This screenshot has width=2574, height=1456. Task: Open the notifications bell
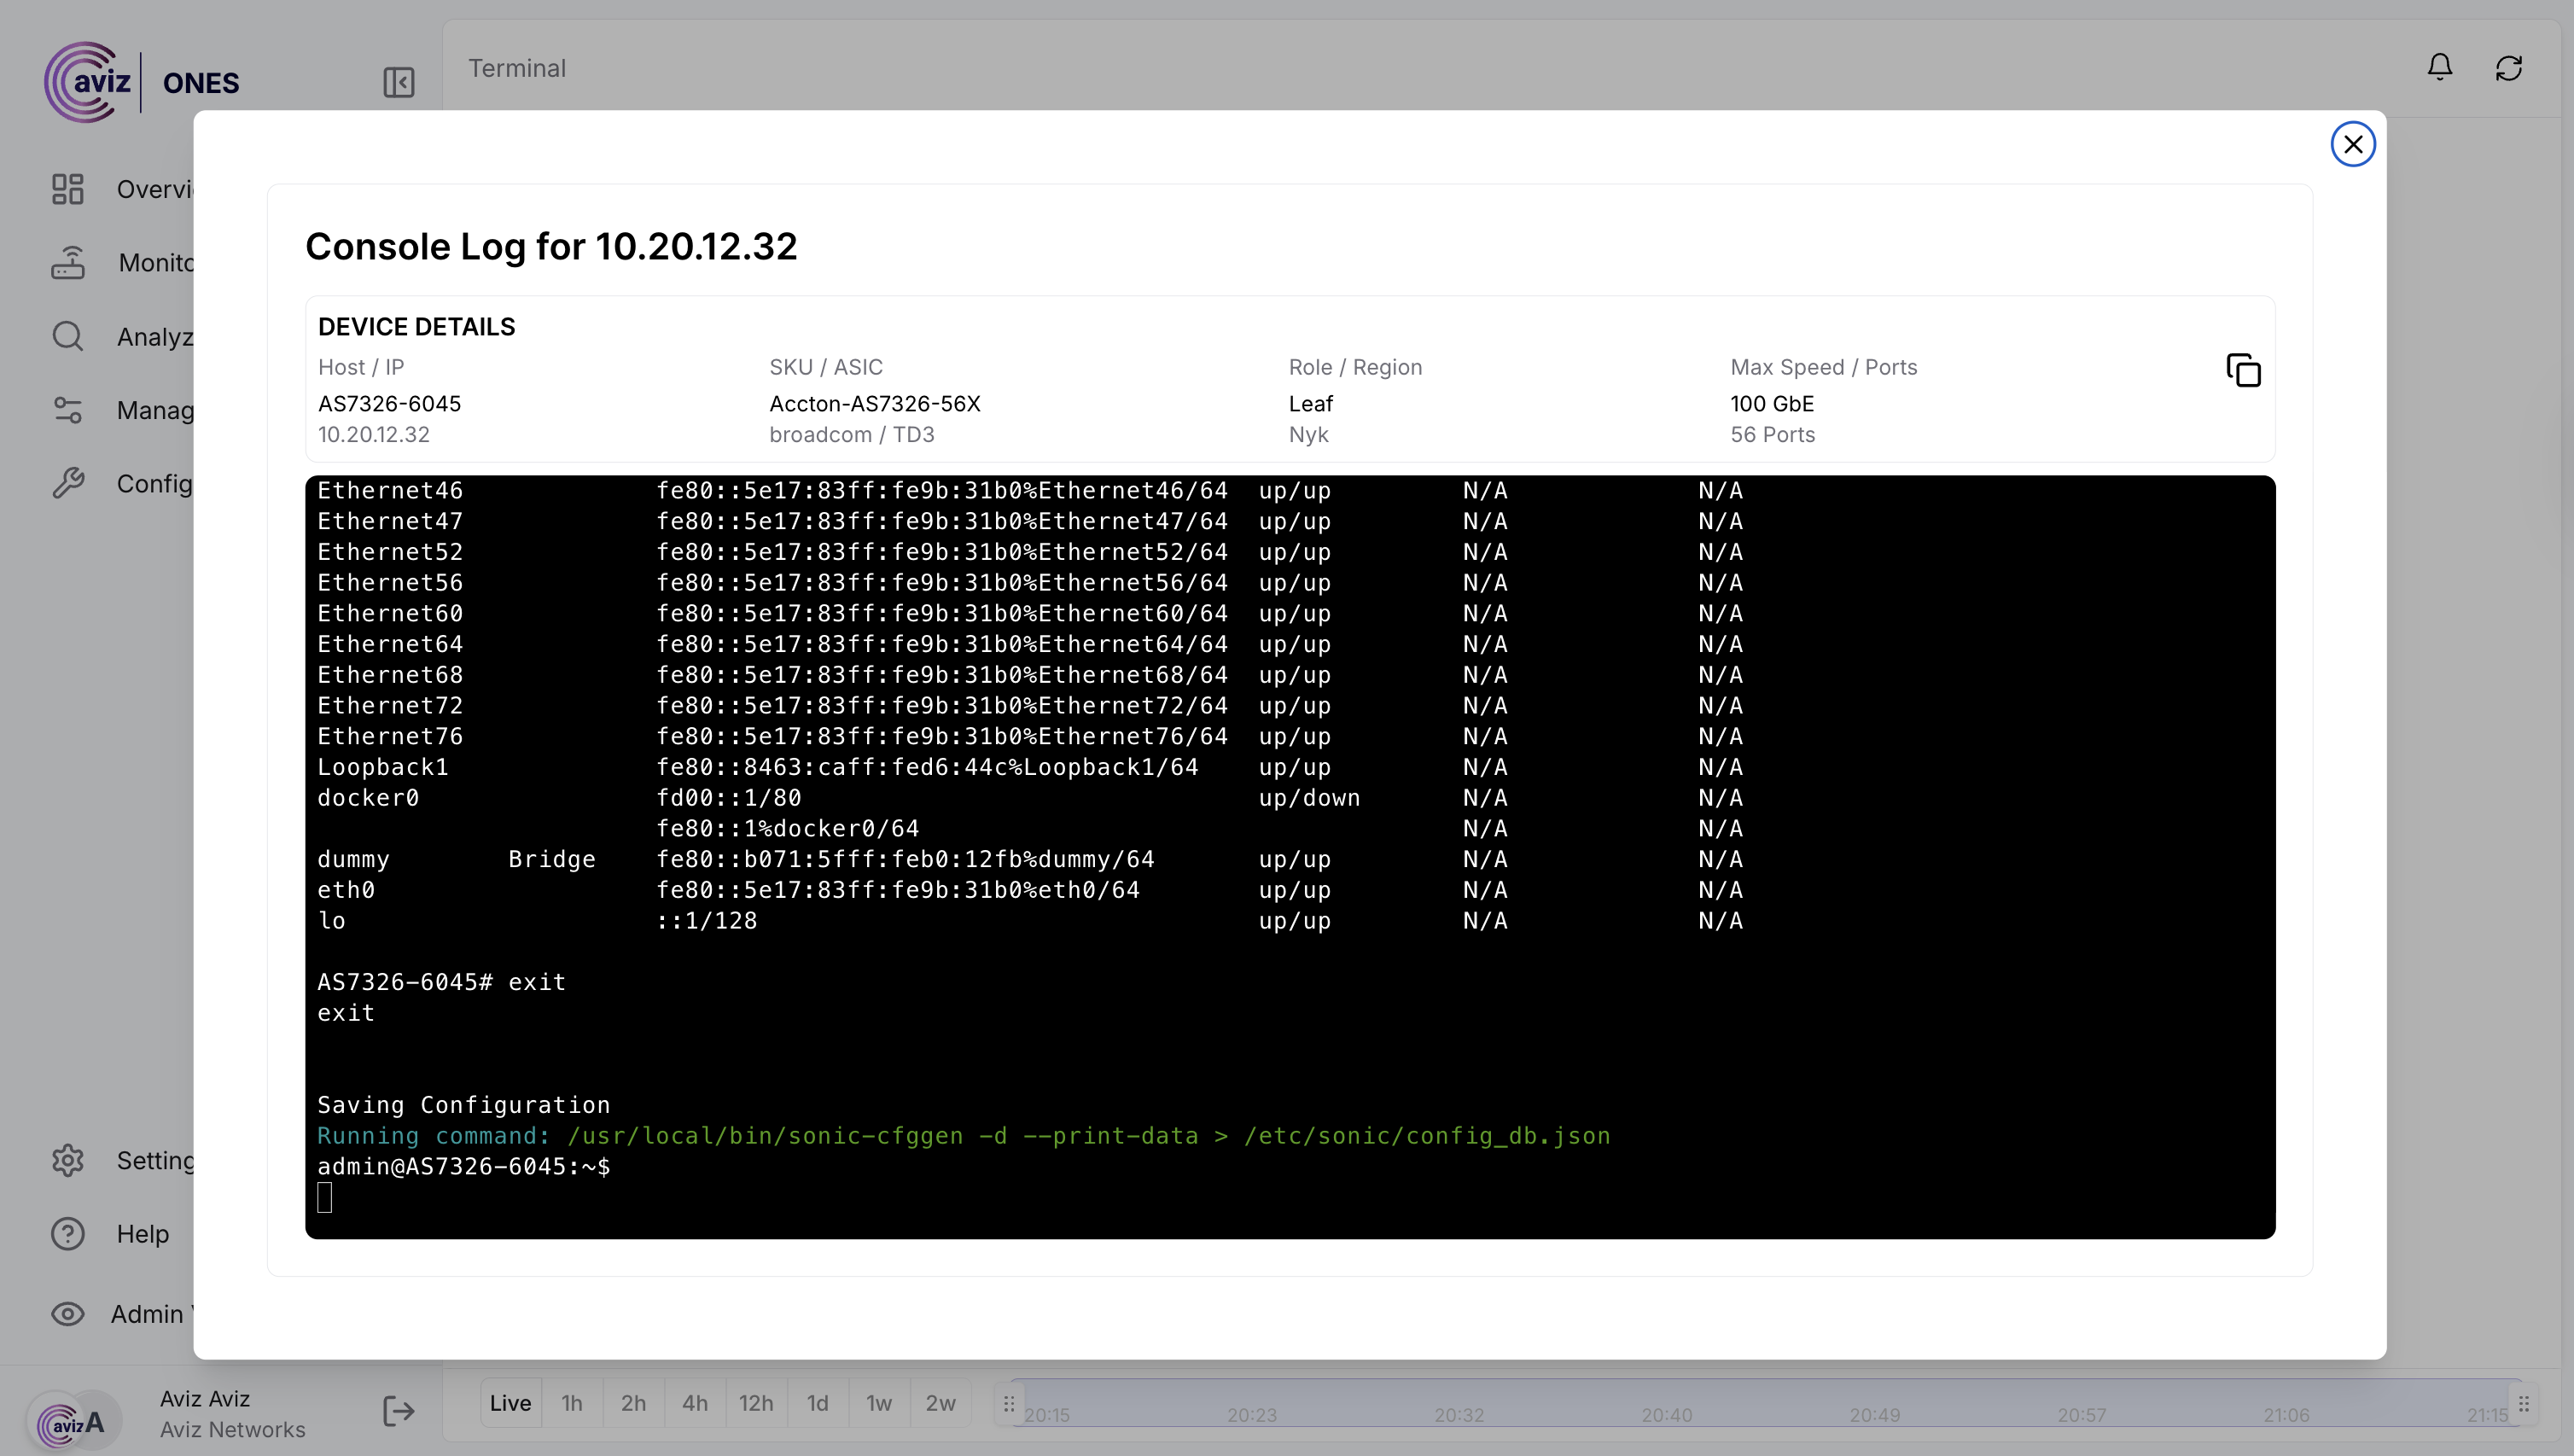(2439, 68)
